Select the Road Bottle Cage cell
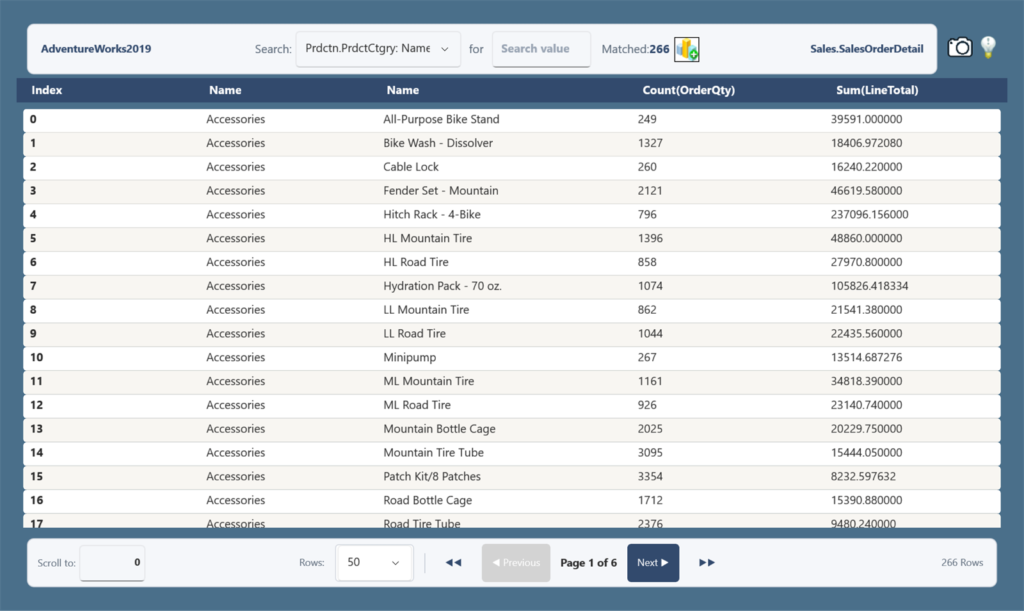1024x611 pixels. pyautogui.click(x=428, y=501)
